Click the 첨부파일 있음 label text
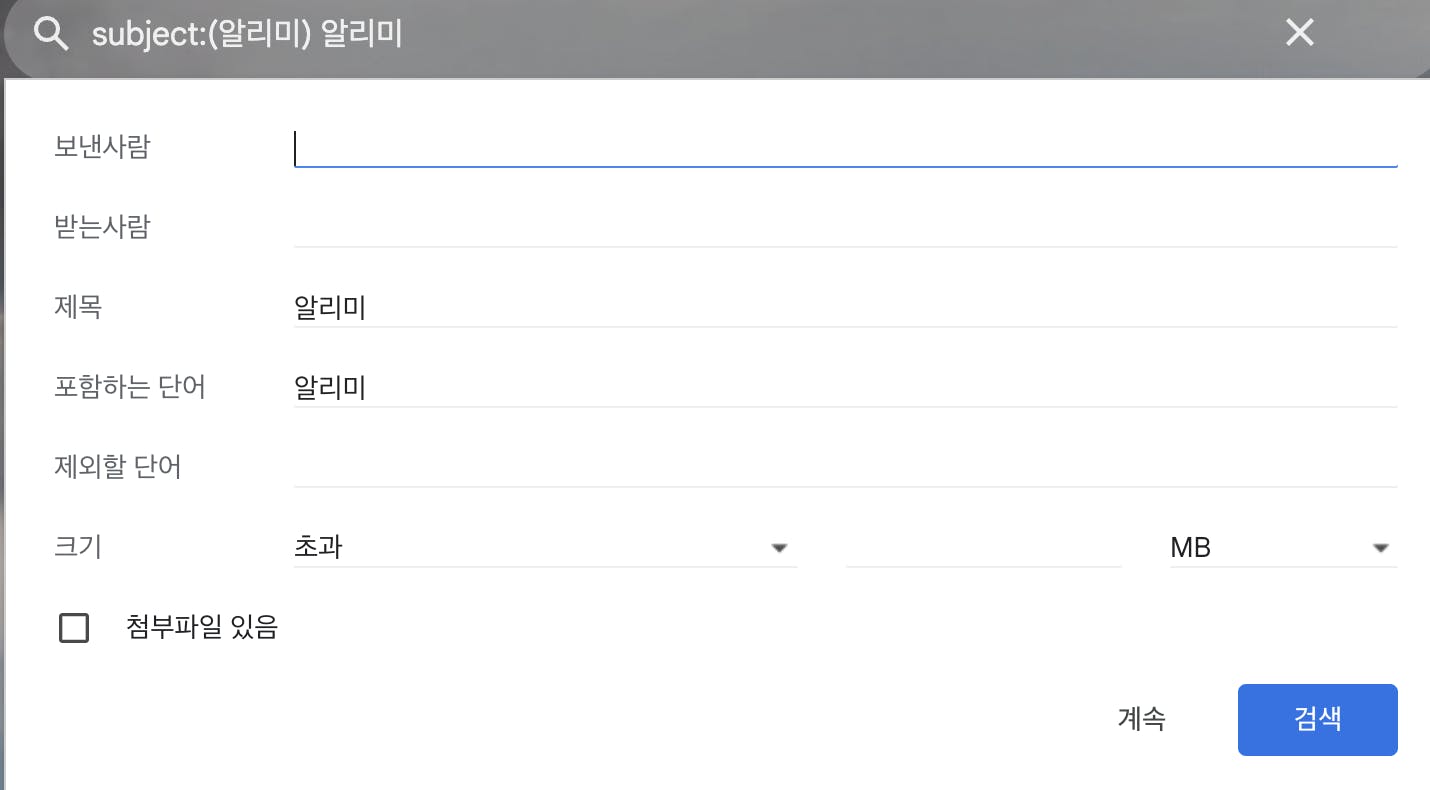Image resolution: width=1430 pixels, height=790 pixels. click(x=202, y=627)
